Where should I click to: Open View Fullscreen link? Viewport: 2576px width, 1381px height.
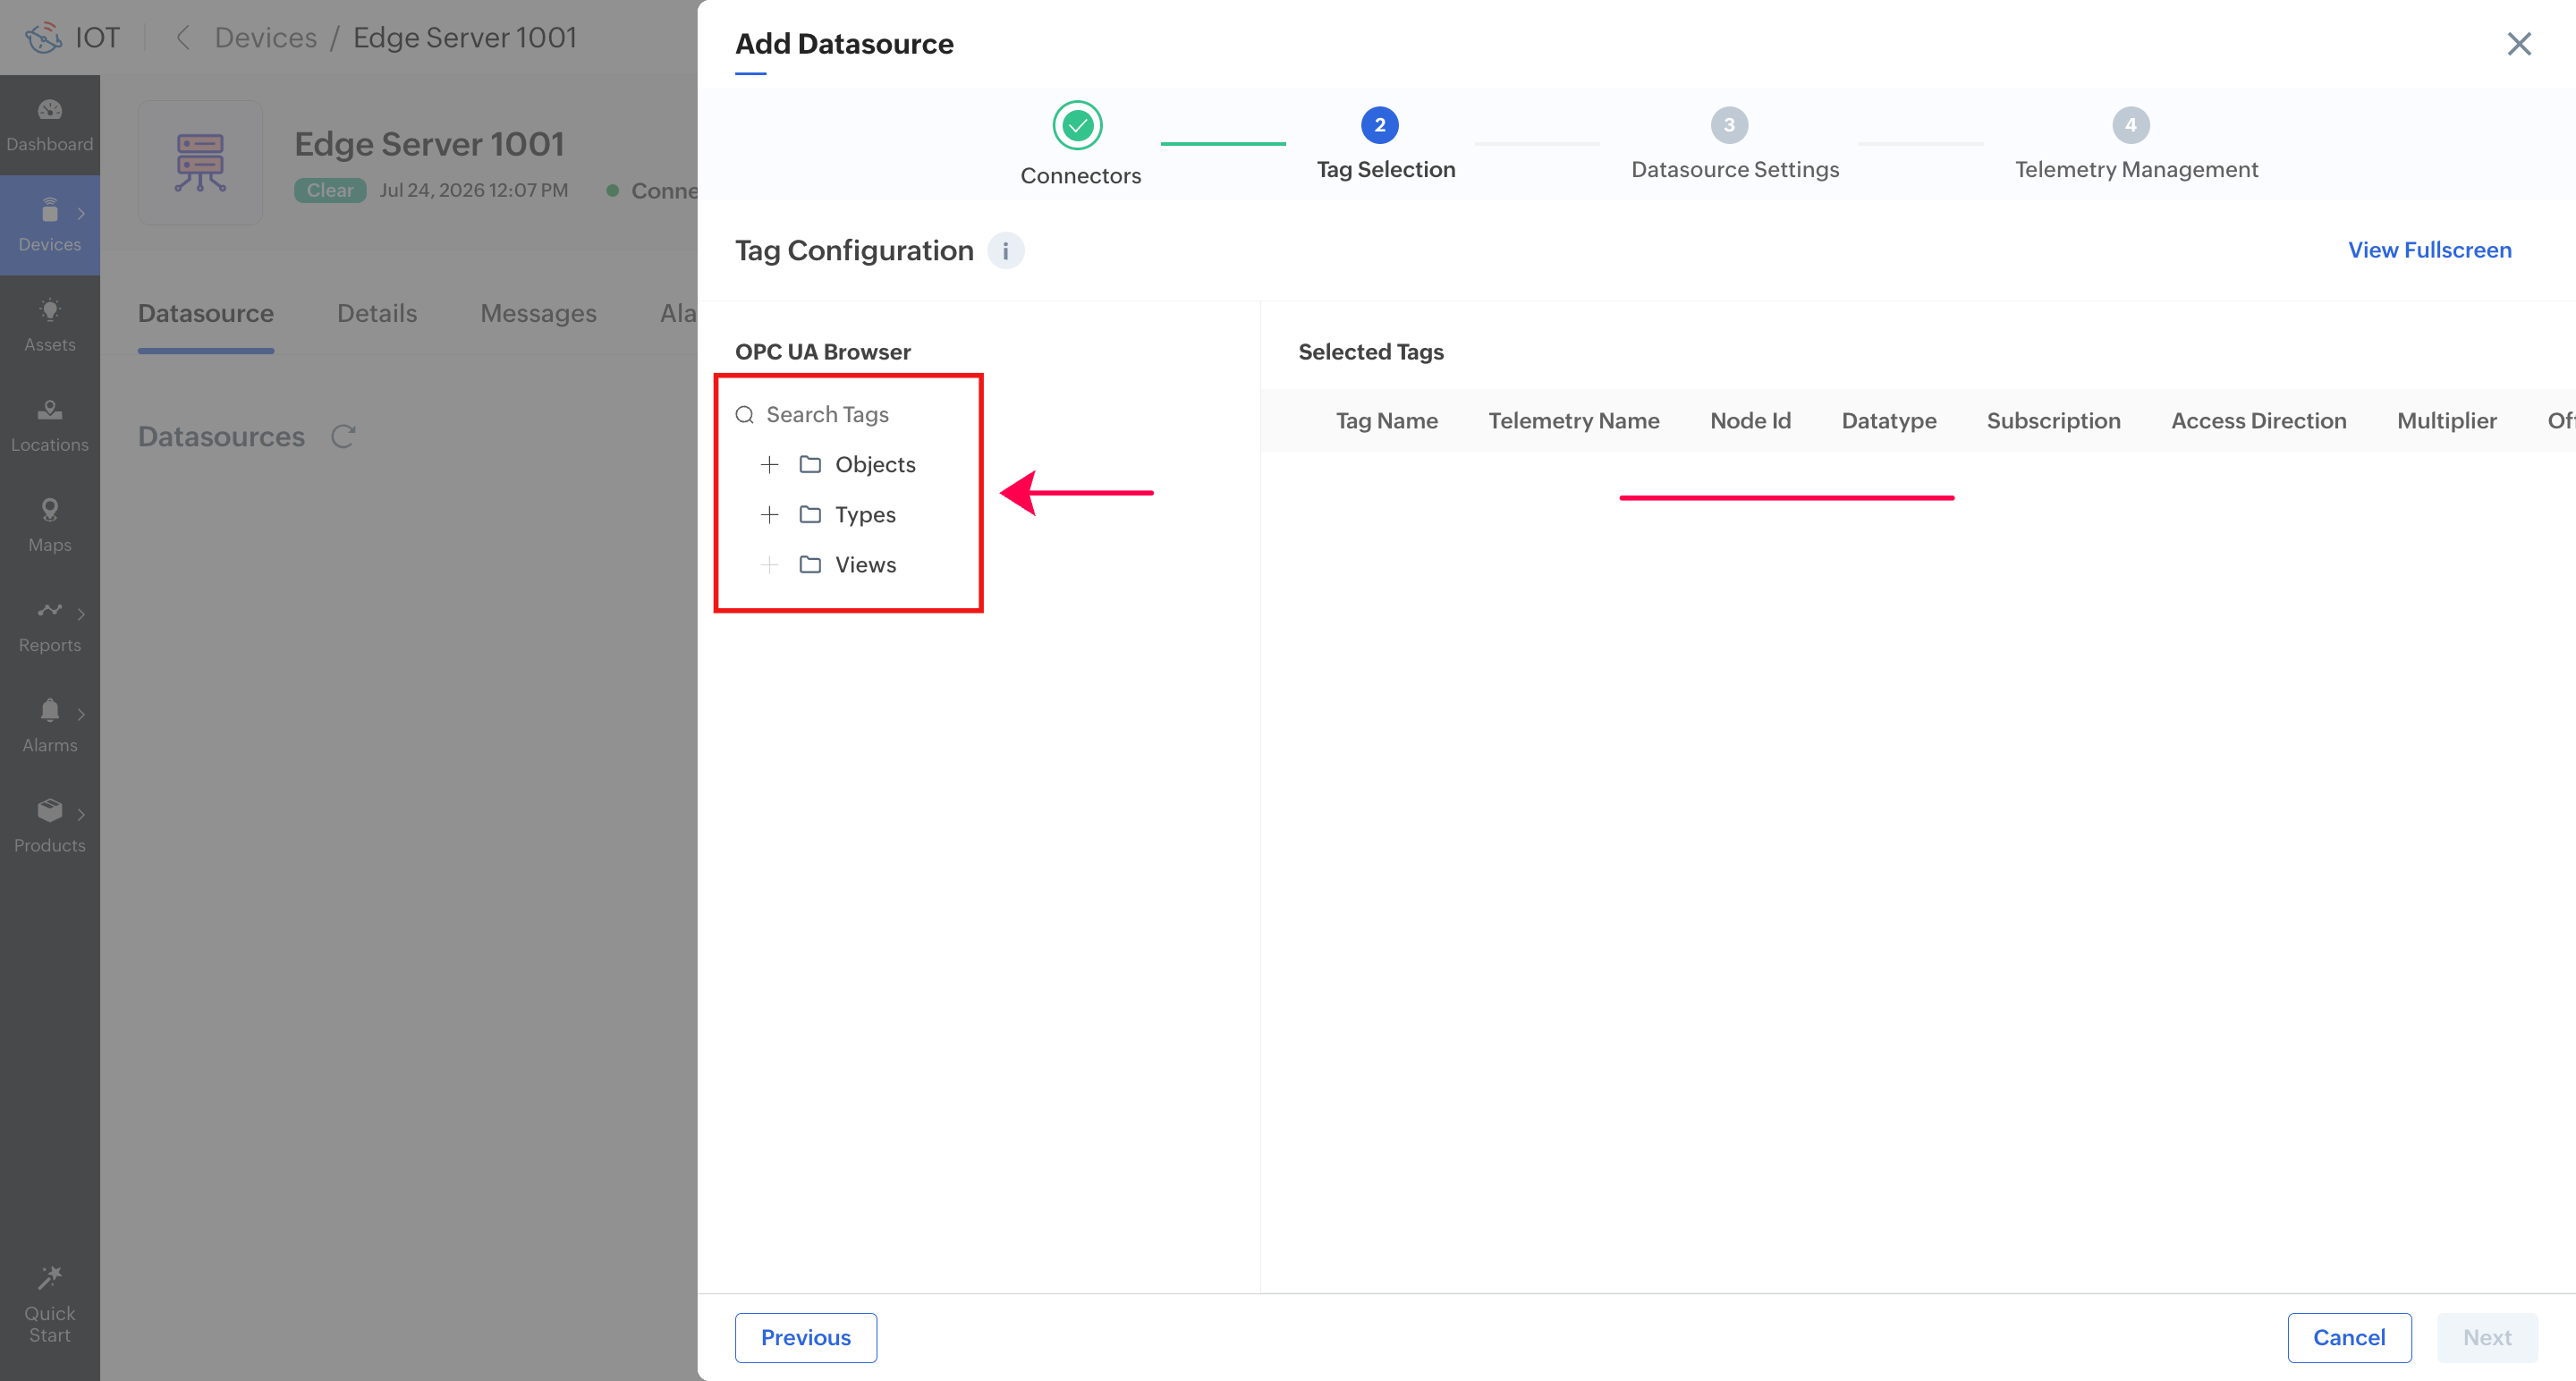(x=2429, y=250)
